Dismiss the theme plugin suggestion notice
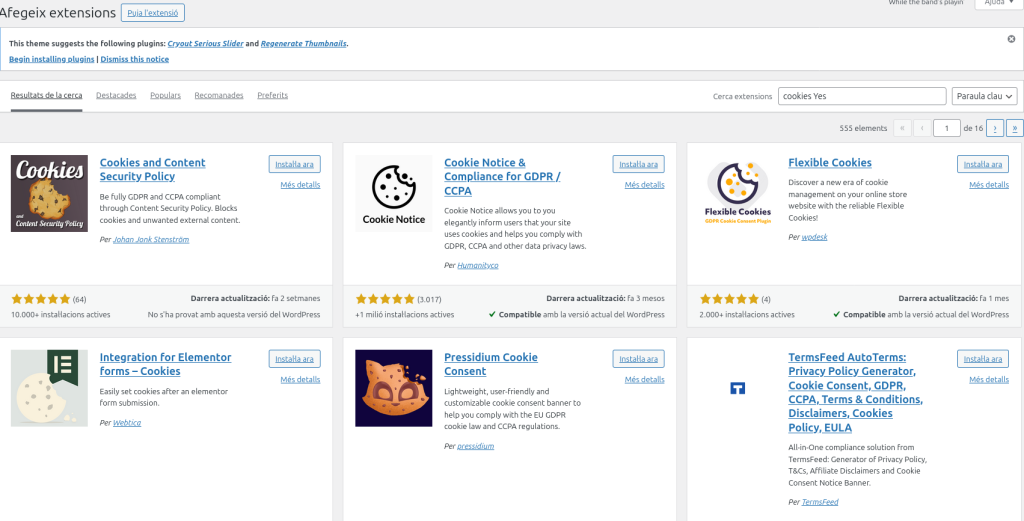Screen dimensions: 1024x521 point(1011,39)
